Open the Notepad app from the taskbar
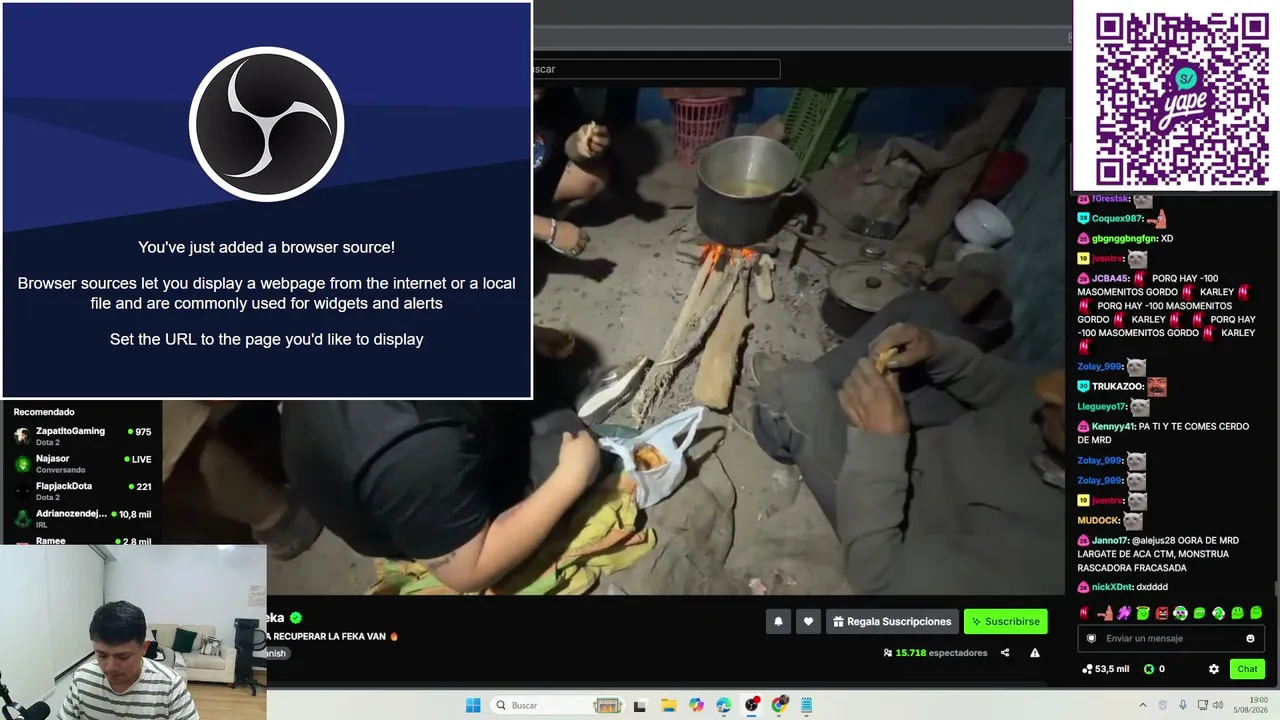The image size is (1280, 720). [x=806, y=705]
